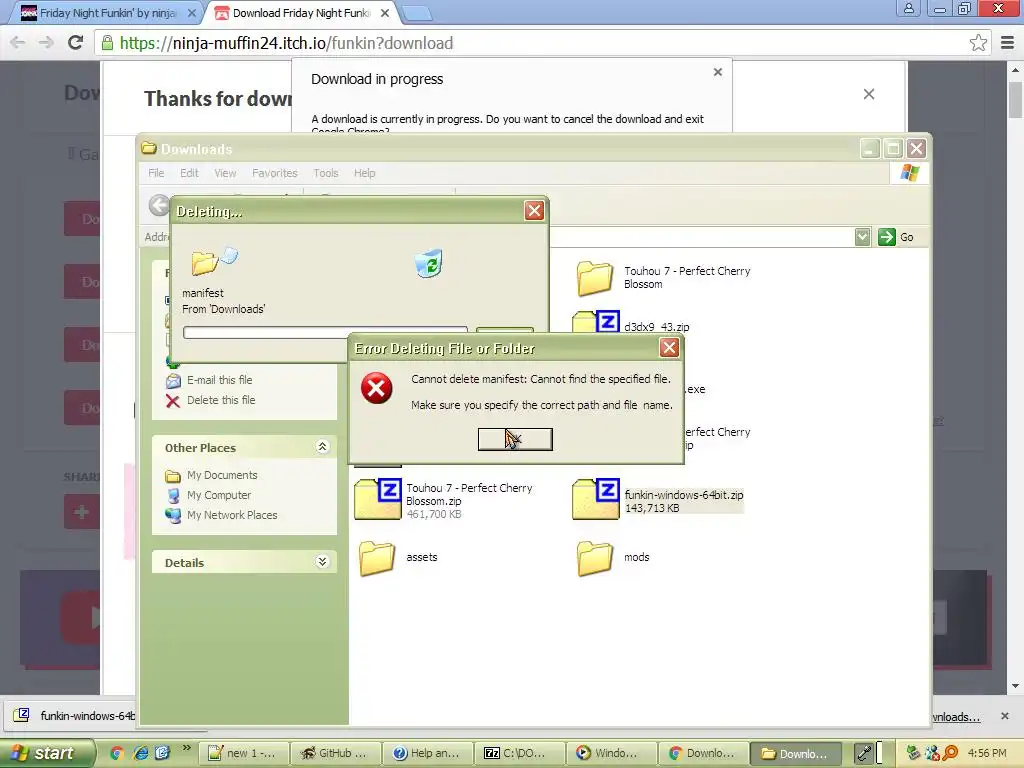This screenshot has width=1024, height=768.
Task: Close the Error Deleting File dialog
Action: click(x=669, y=347)
